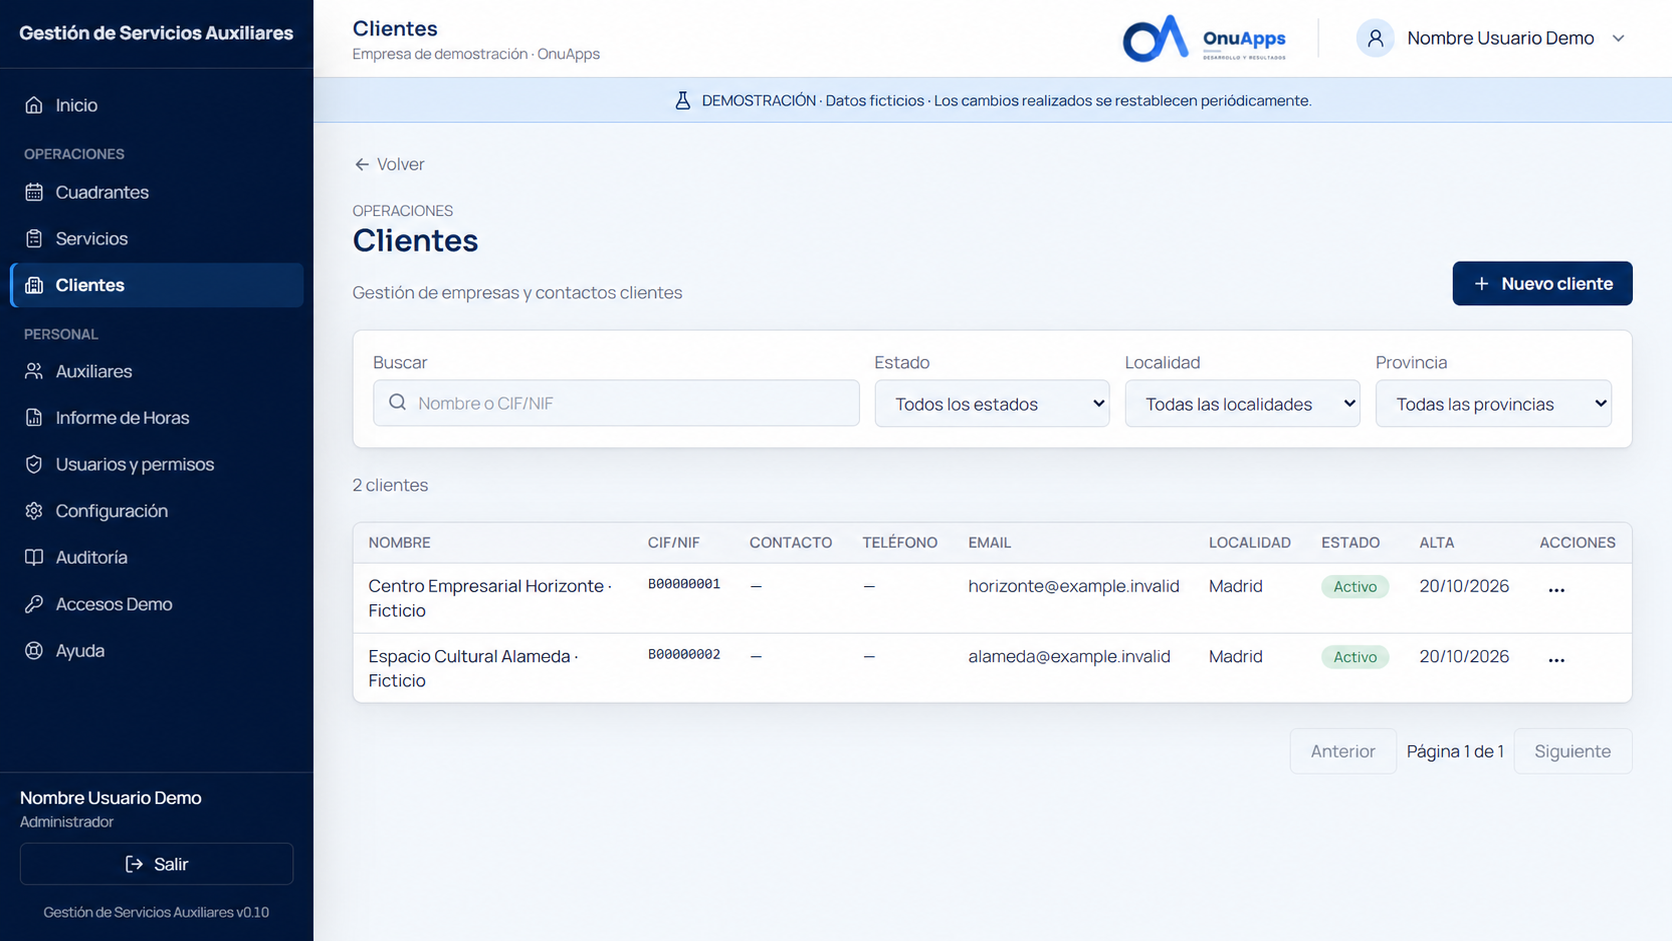
Task: Open Auxiliares section
Action: (x=156, y=371)
